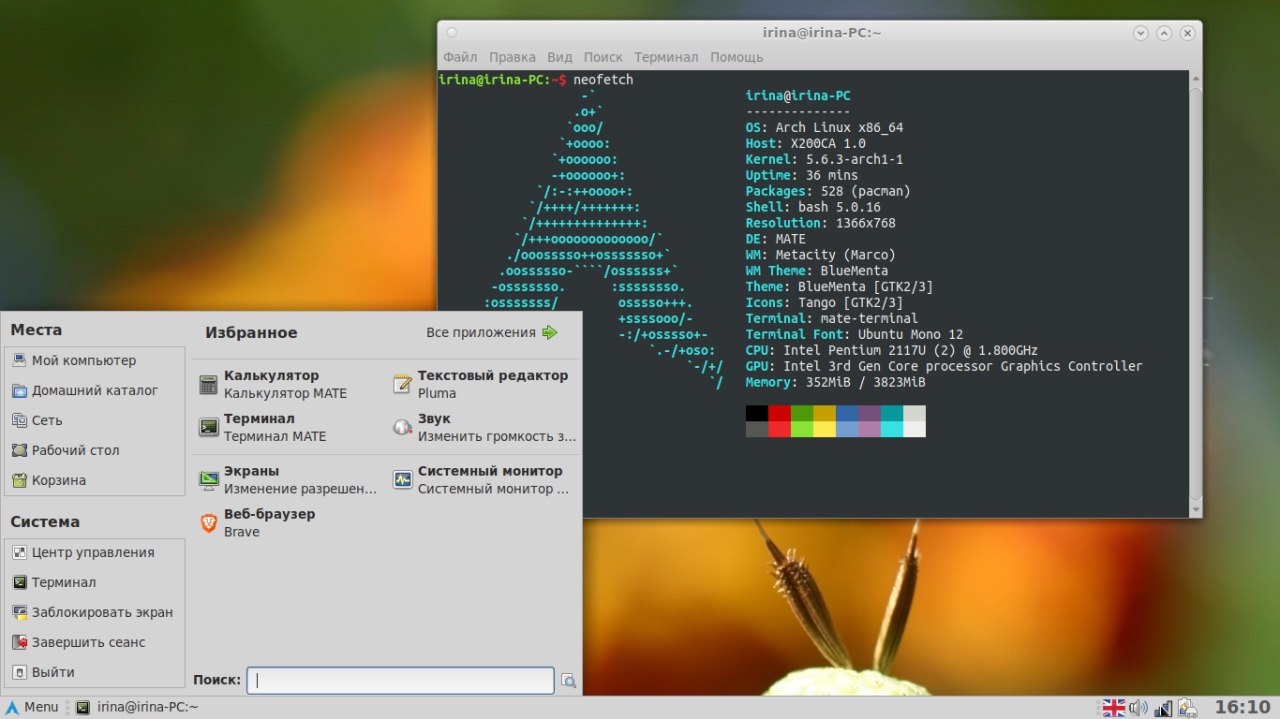Image resolution: width=1280 pixels, height=719 pixels.
Task: Click the terminal vertical scrollbar
Action: pyautogui.click(x=1195, y=294)
